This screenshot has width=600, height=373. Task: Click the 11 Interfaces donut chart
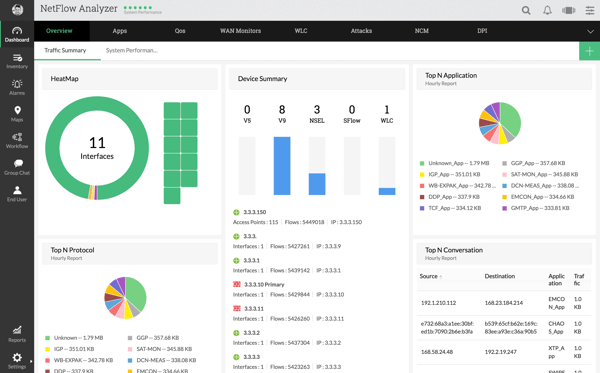[x=97, y=148]
